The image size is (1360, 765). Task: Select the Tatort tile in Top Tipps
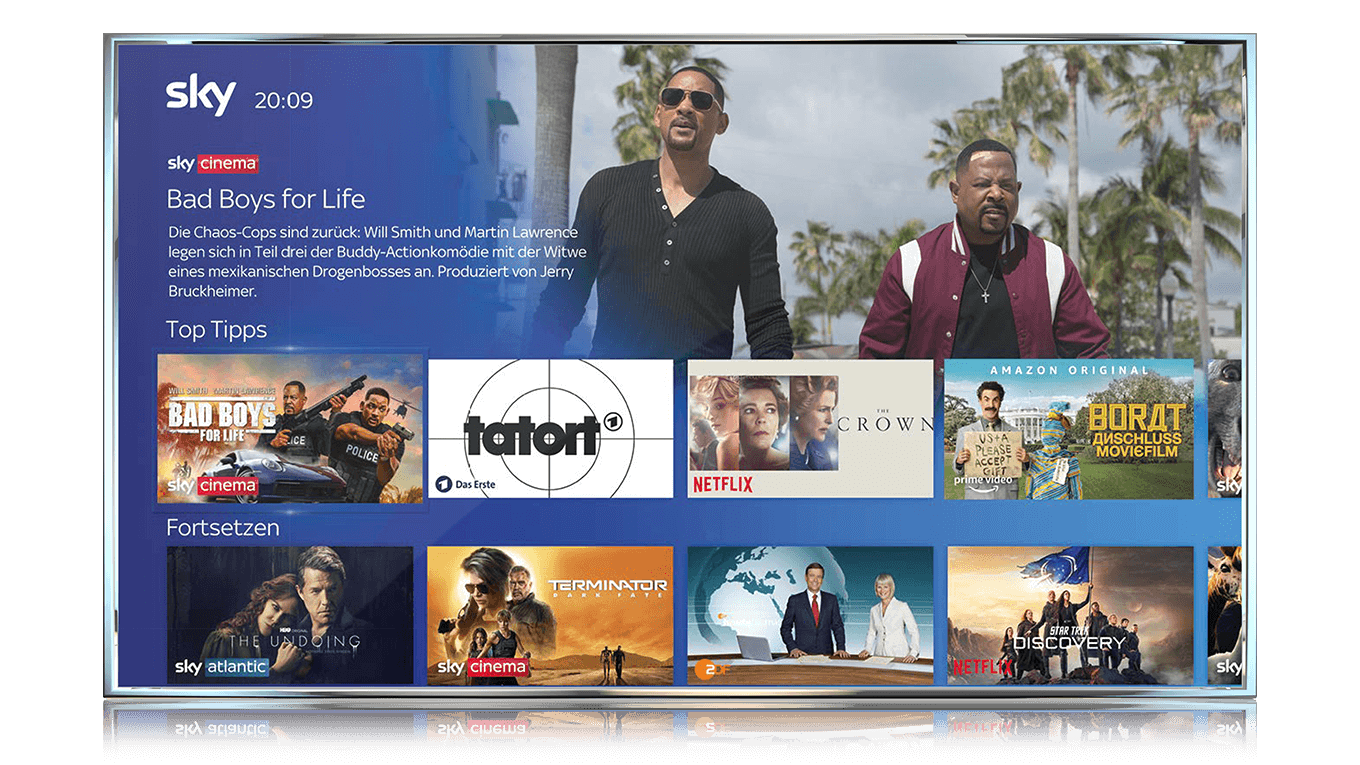pyautogui.click(x=550, y=429)
